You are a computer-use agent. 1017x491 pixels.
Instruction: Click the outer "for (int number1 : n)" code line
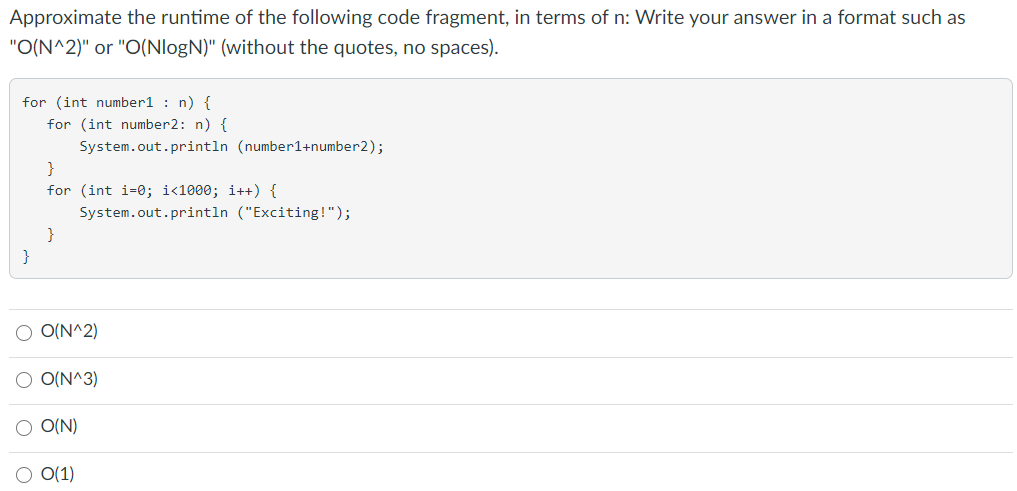pyautogui.click(x=115, y=102)
